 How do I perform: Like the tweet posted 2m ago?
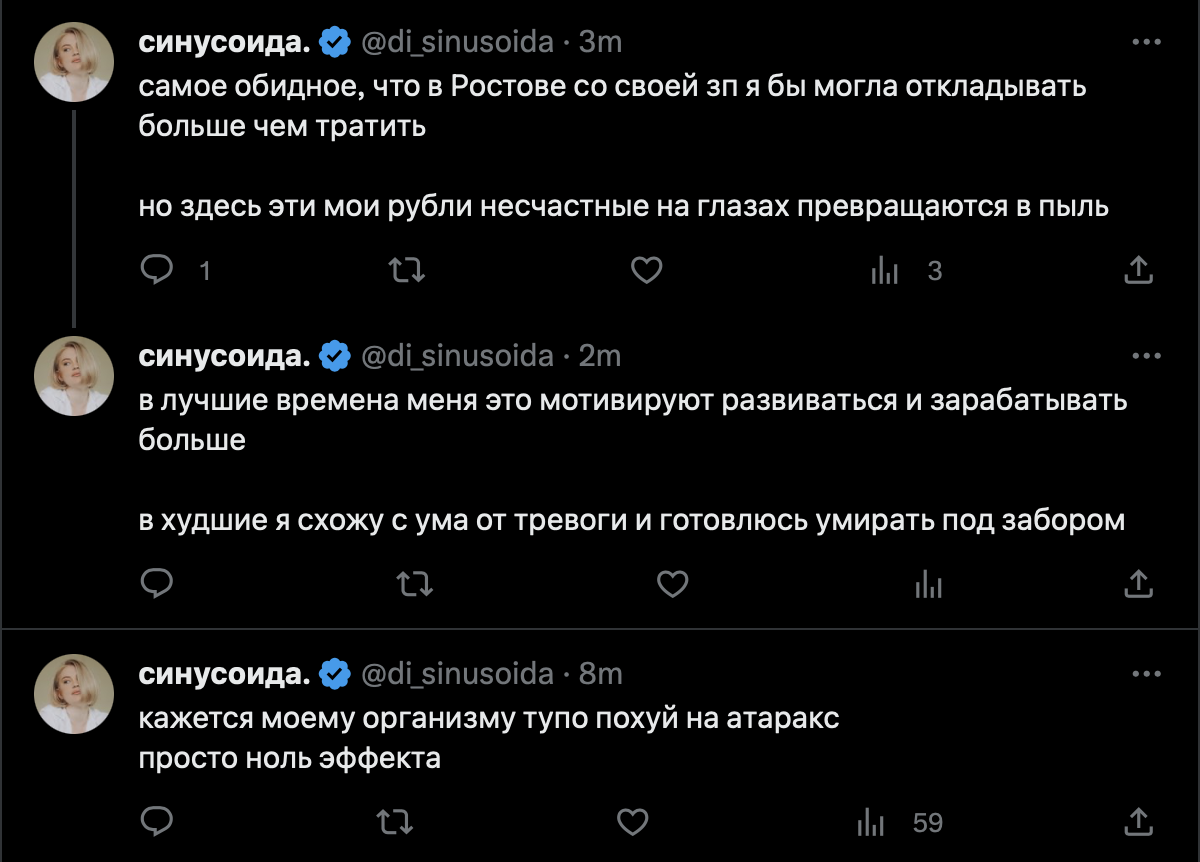coord(672,583)
